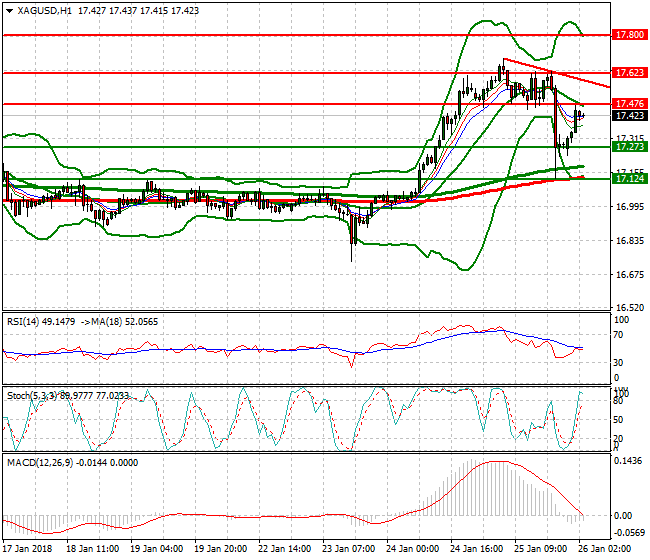This screenshot has width=650, height=560.
Task: Click the MACD(12,26,9) indicator label
Action: point(40,462)
